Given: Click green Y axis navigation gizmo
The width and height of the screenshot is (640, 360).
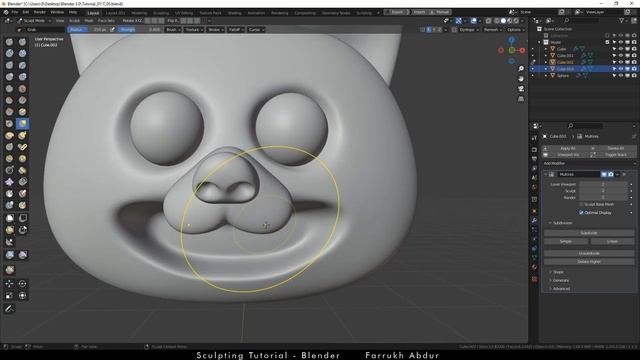Looking at the screenshot, I should [x=511, y=50].
